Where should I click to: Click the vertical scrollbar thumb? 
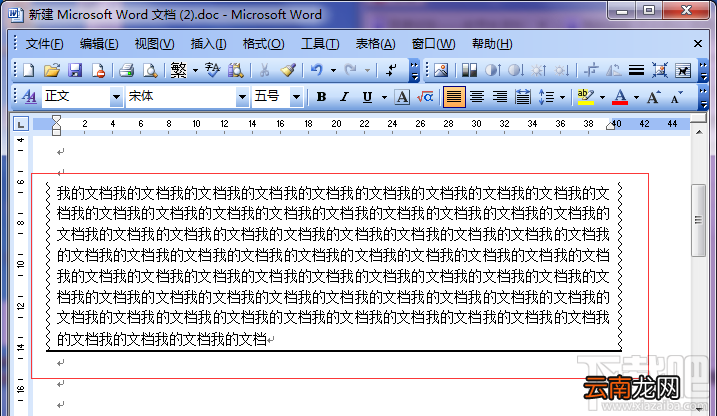coord(698,220)
